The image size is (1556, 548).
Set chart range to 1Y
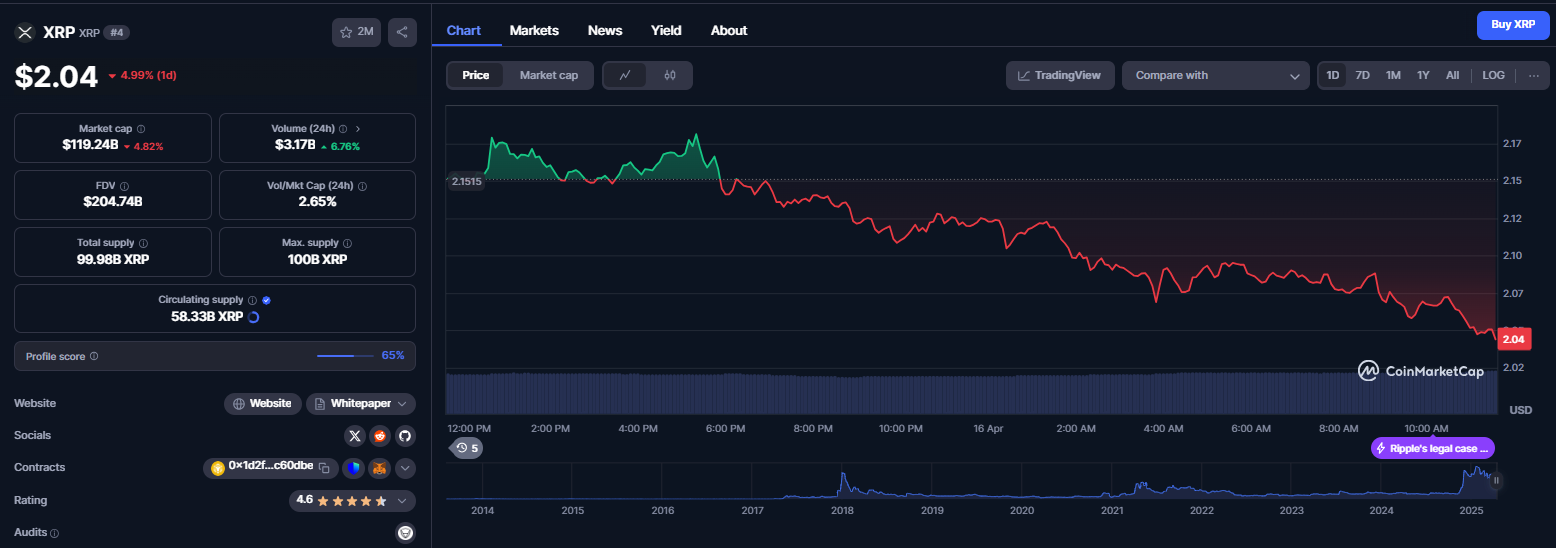click(x=1423, y=75)
